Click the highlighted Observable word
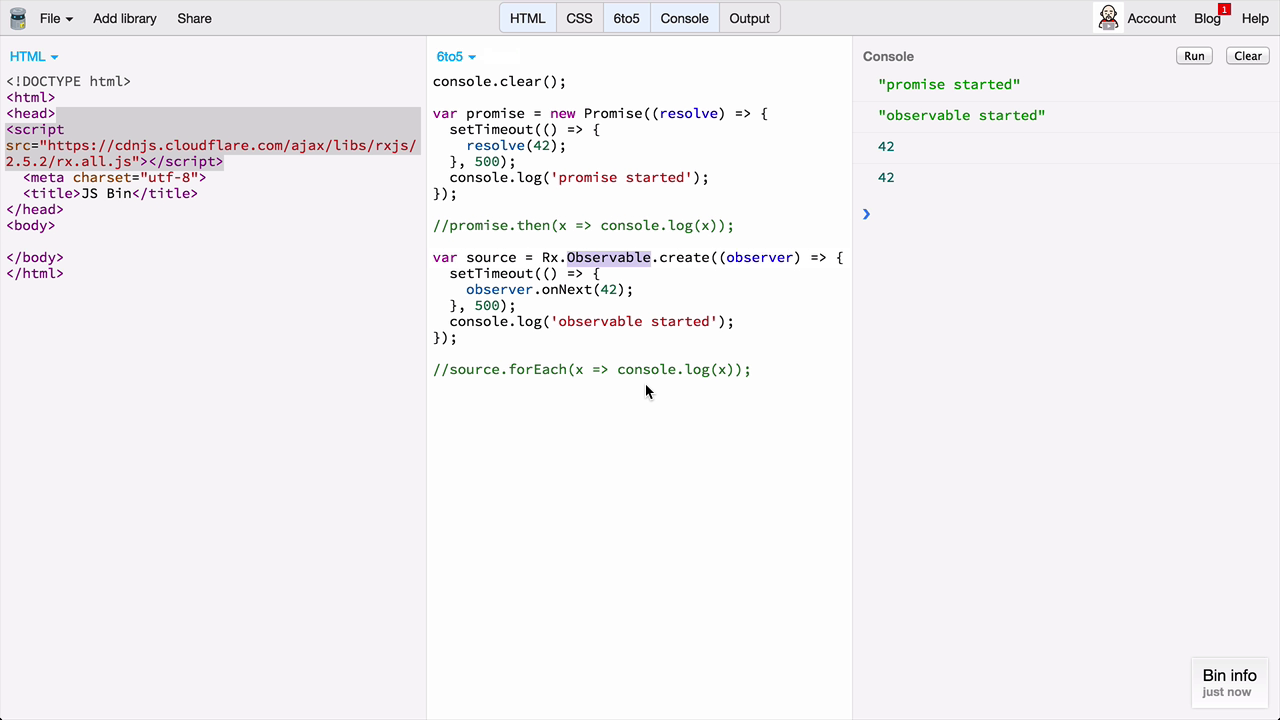The height and width of the screenshot is (720, 1280). coord(608,258)
